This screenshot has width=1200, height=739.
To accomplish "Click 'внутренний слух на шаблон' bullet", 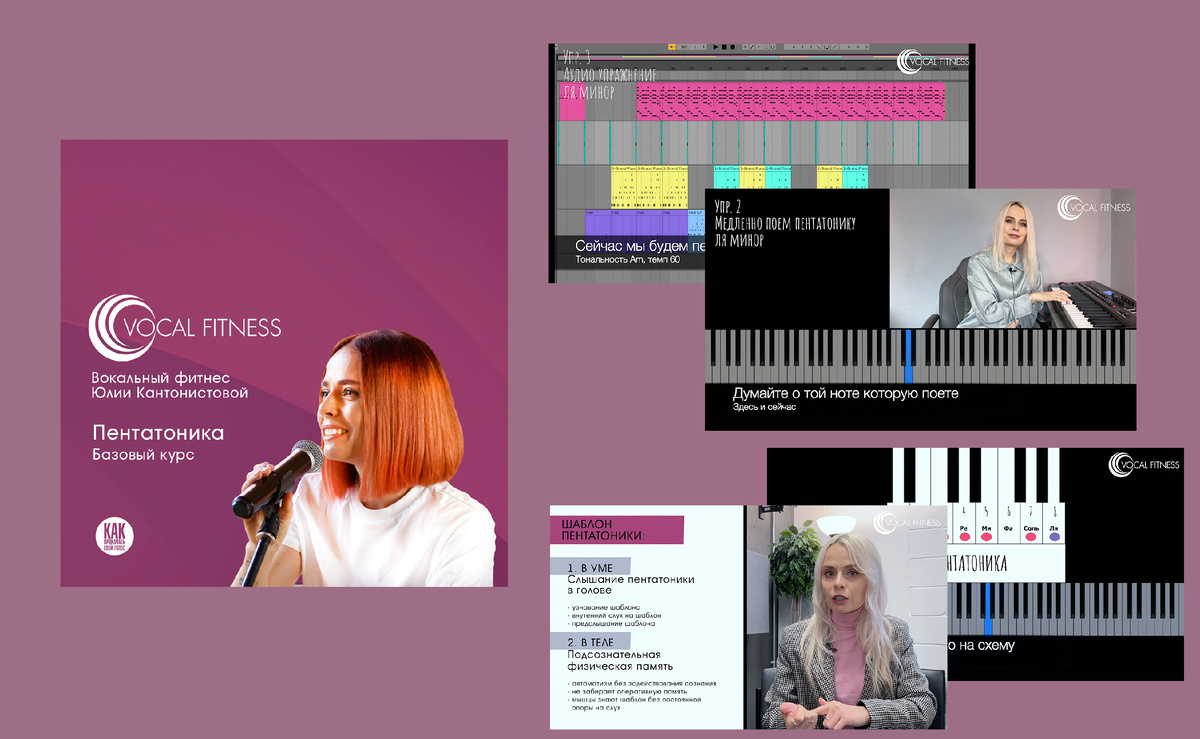I will coord(614,616).
